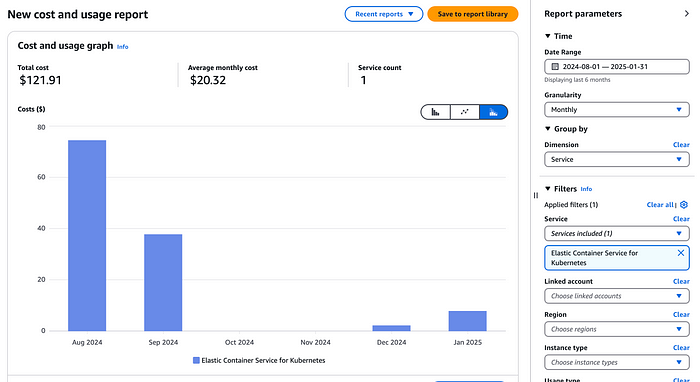Toggle the Elastic Container Service legend swatch
700x382 pixels.
(196, 361)
